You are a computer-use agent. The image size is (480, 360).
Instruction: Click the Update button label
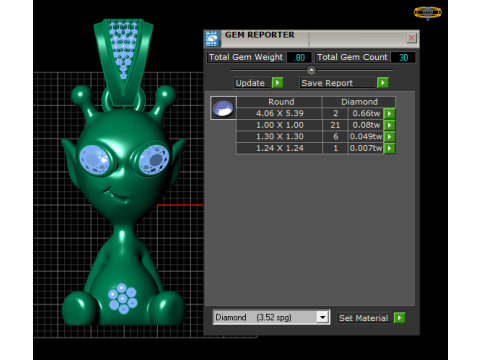(250, 83)
